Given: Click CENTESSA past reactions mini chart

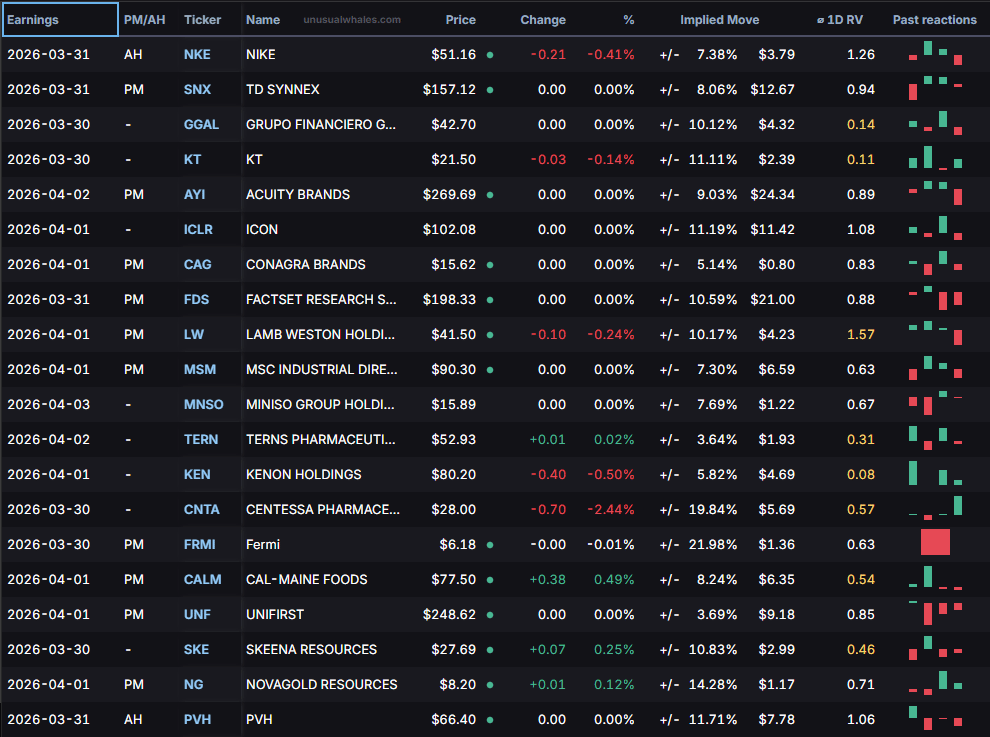Looking at the screenshot, I should (x=935, y=508).
